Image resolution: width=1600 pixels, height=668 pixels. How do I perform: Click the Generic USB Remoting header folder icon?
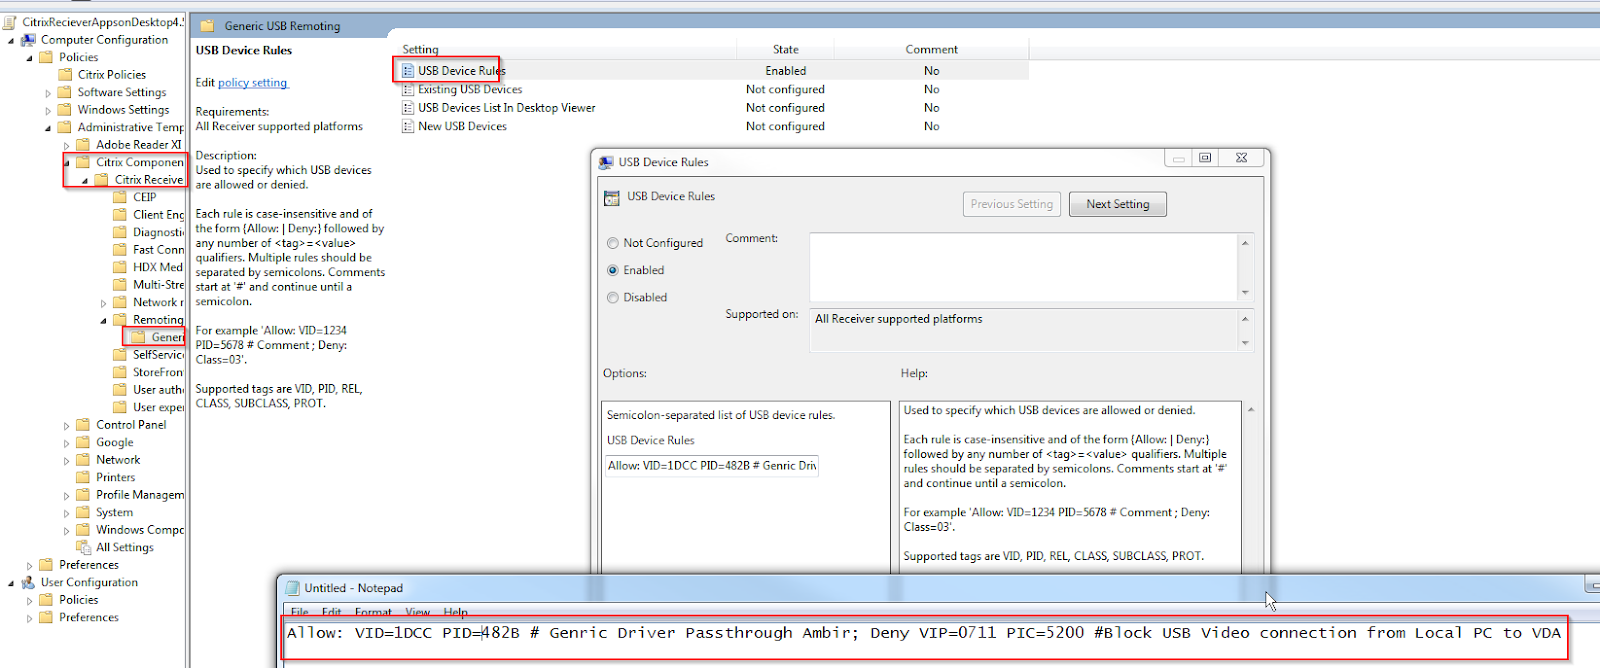point(207,26)
